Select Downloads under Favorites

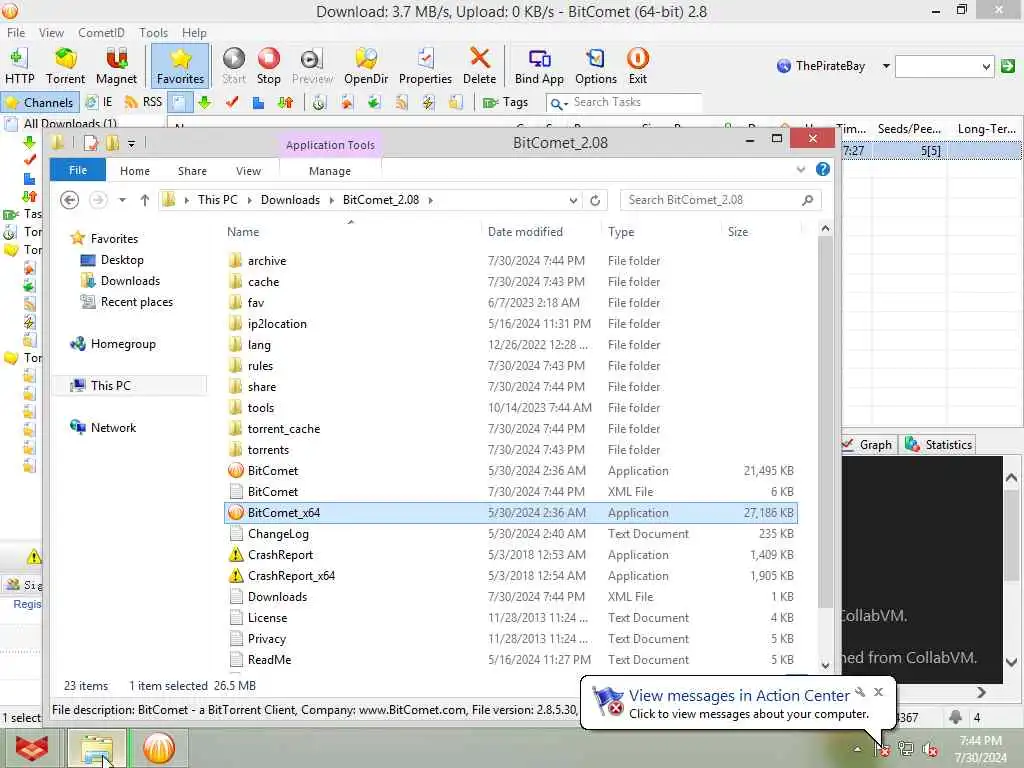tap(130, 281)
